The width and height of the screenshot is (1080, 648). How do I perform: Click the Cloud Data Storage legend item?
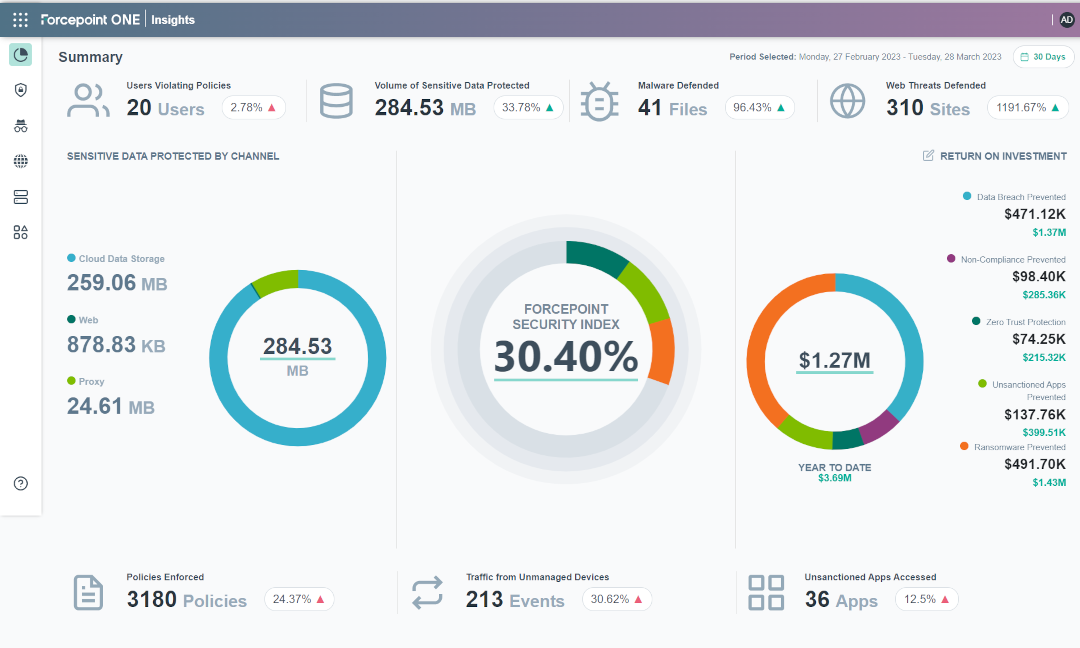116,259
